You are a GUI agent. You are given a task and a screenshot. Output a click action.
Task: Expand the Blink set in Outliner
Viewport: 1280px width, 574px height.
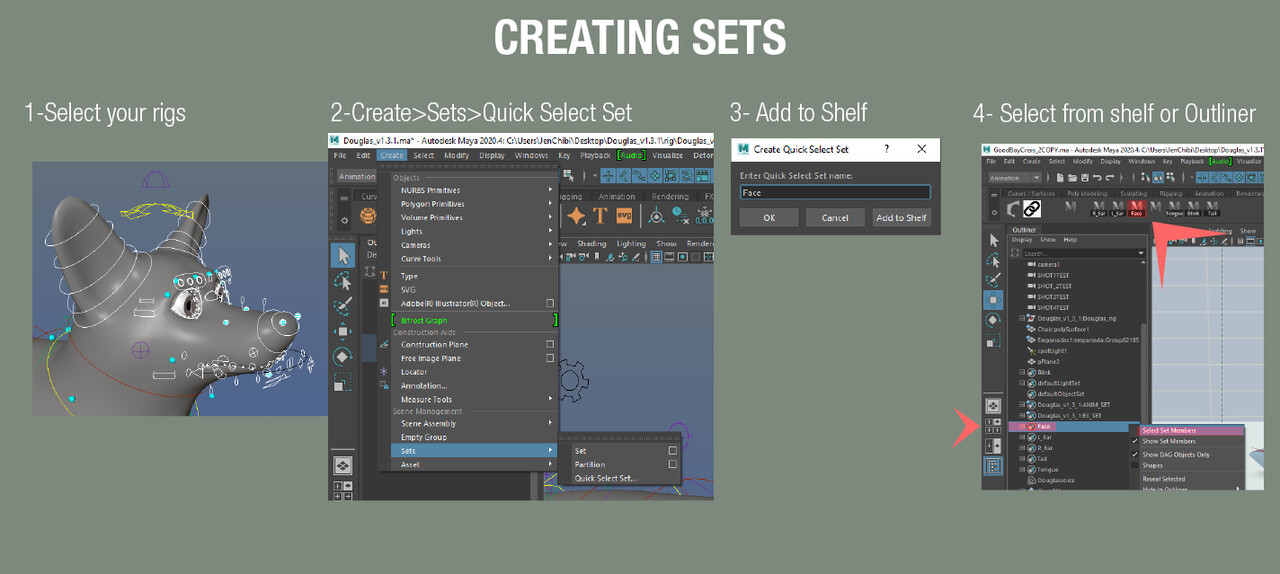pos(1022,372)
